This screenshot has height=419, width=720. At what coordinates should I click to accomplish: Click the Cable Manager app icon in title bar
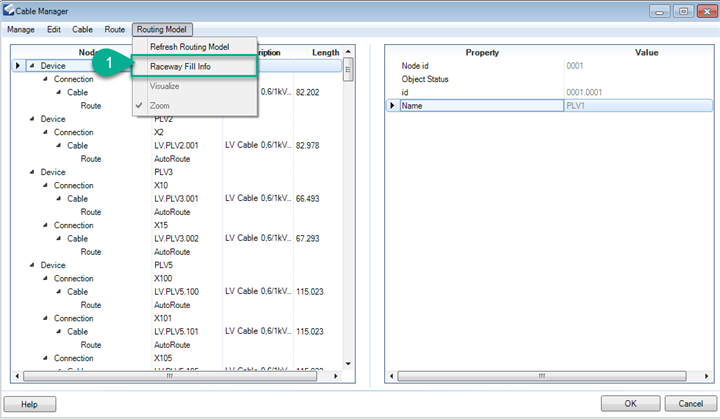(8, 10)
